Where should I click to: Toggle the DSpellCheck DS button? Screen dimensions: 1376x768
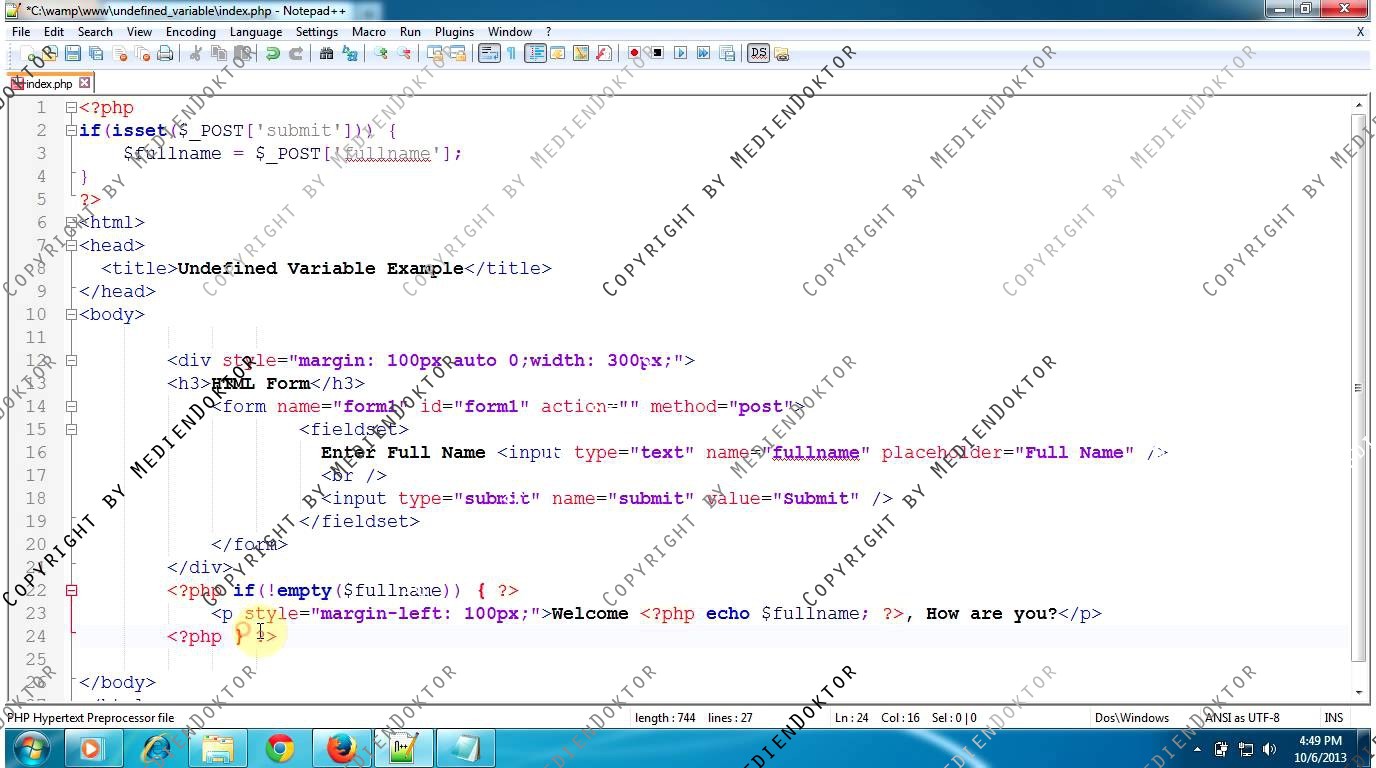(758, 54)
